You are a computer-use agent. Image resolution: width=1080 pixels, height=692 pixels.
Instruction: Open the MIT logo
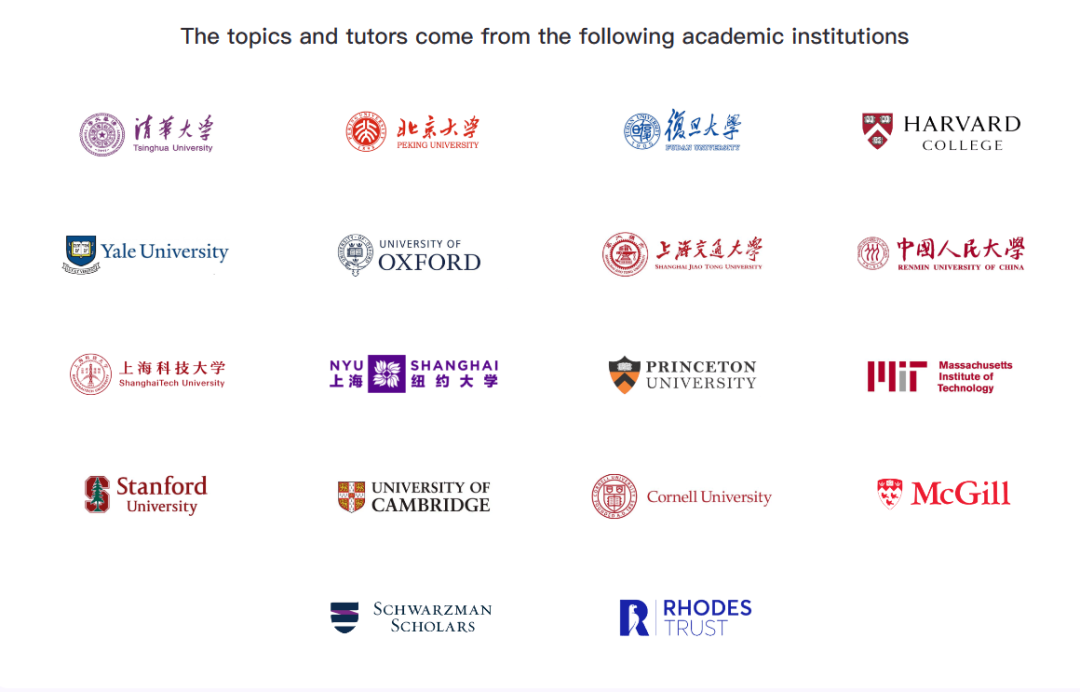tap(939, 376)
